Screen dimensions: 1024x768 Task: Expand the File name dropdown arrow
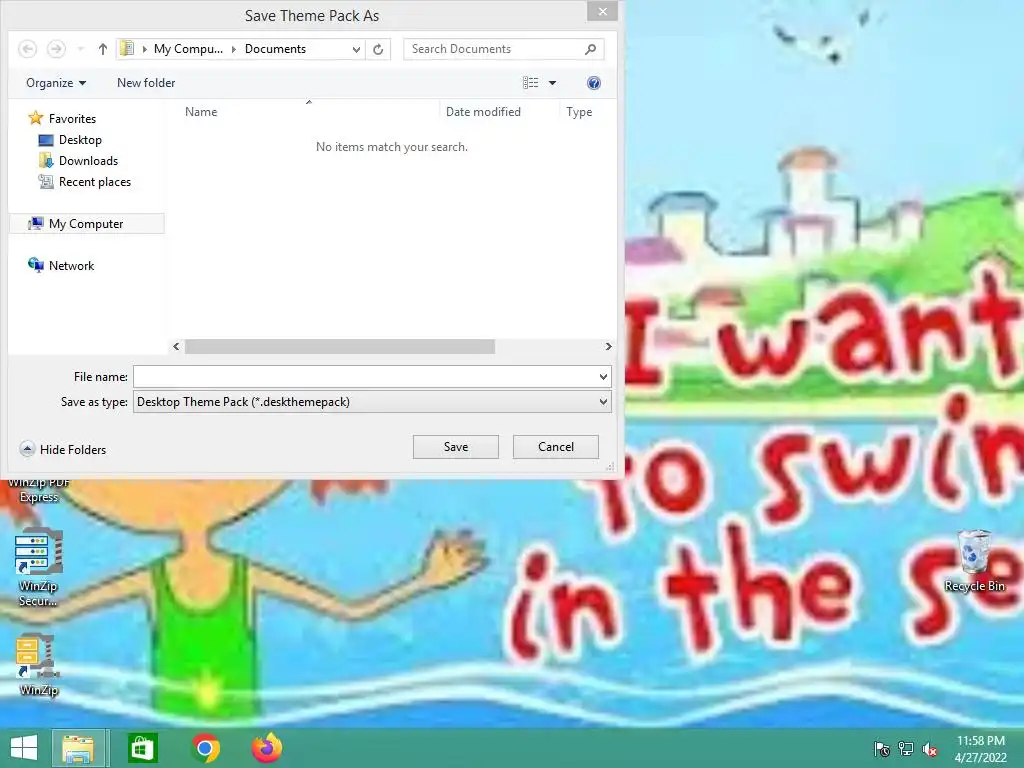603,377
